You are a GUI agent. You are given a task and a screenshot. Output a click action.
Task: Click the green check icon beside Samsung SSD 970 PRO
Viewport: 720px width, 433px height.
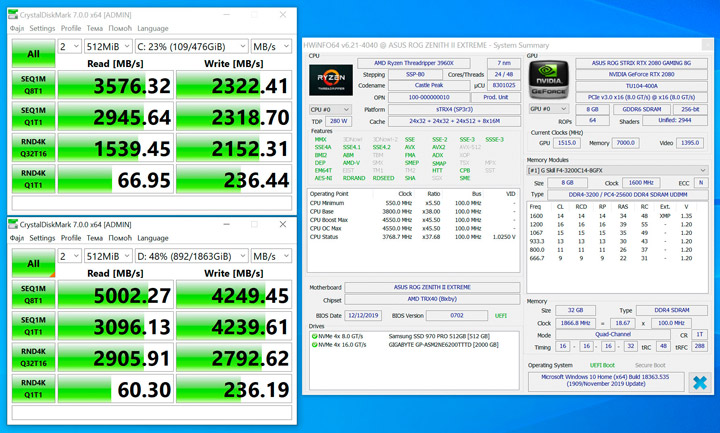(x=315, y=337)
